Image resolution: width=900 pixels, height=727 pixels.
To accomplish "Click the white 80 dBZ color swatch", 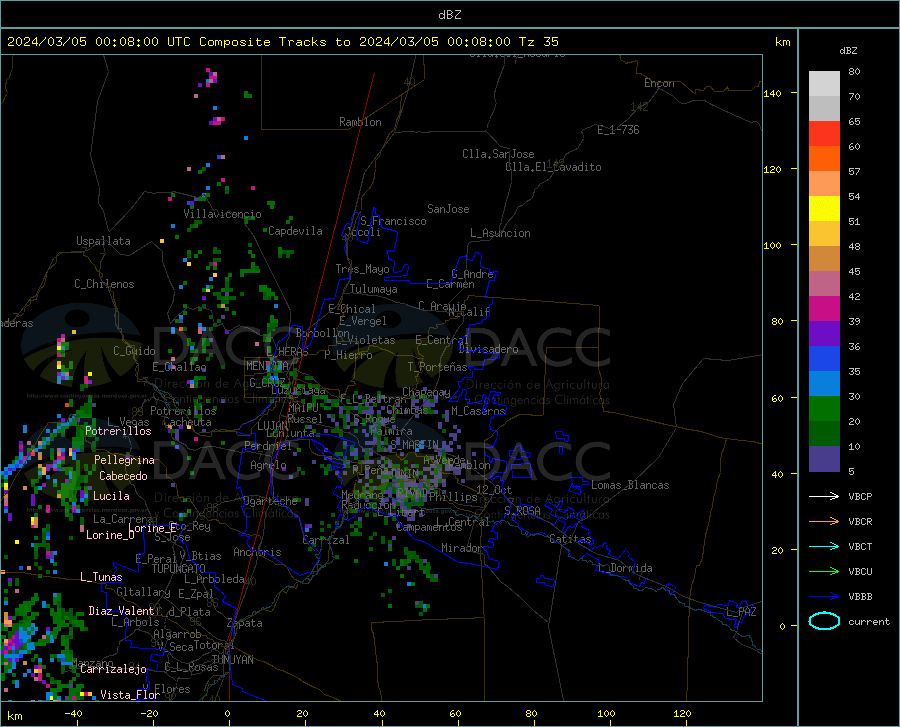I will [x=824, y=83].
